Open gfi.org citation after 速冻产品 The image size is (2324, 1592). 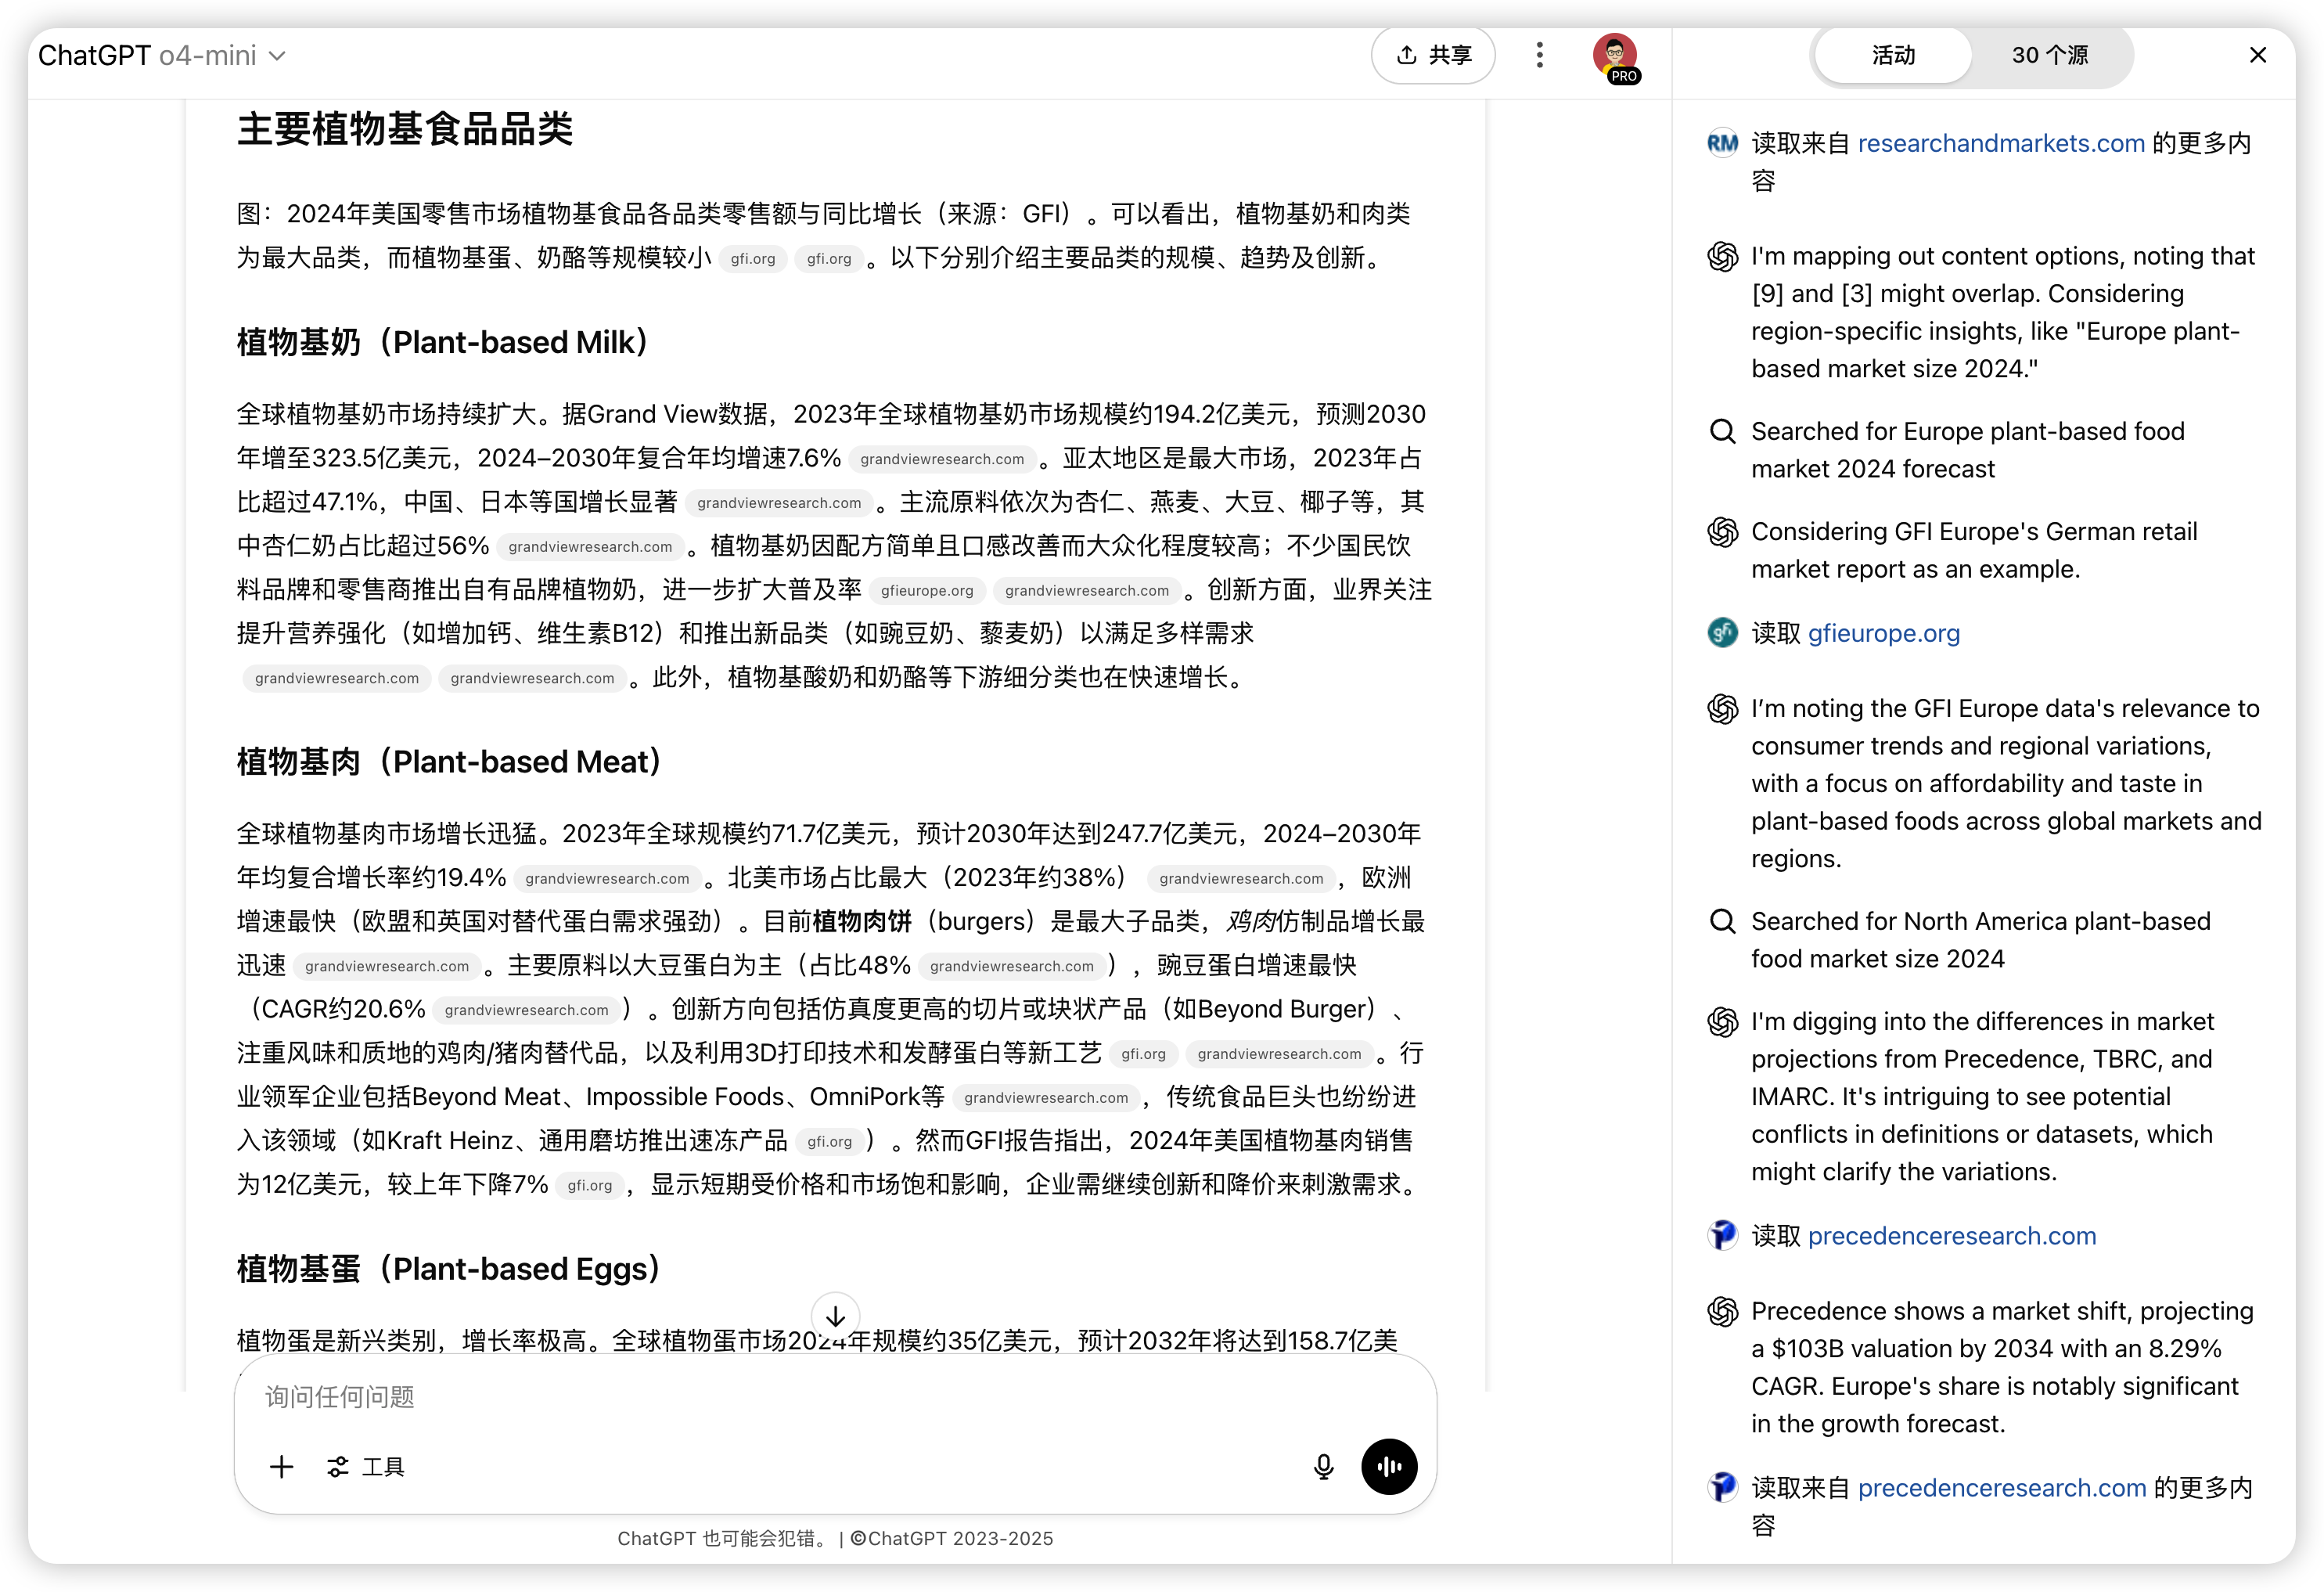pos(829,1142)
